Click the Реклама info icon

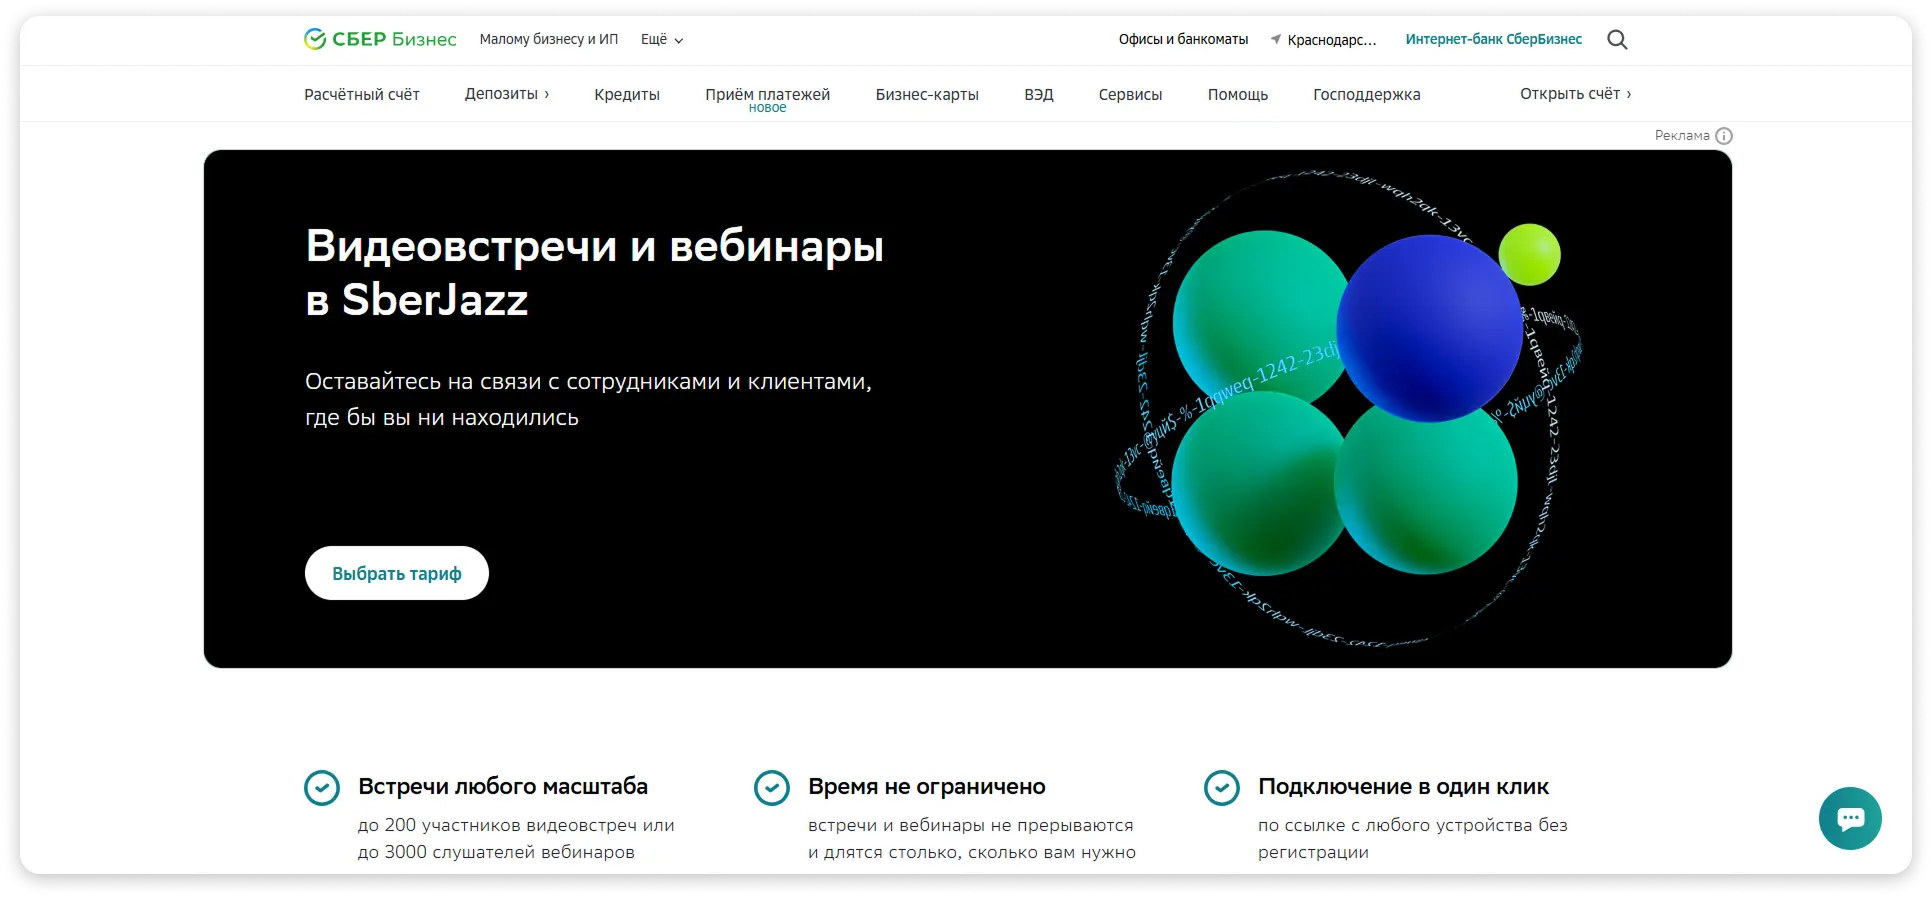point(1724,136)
